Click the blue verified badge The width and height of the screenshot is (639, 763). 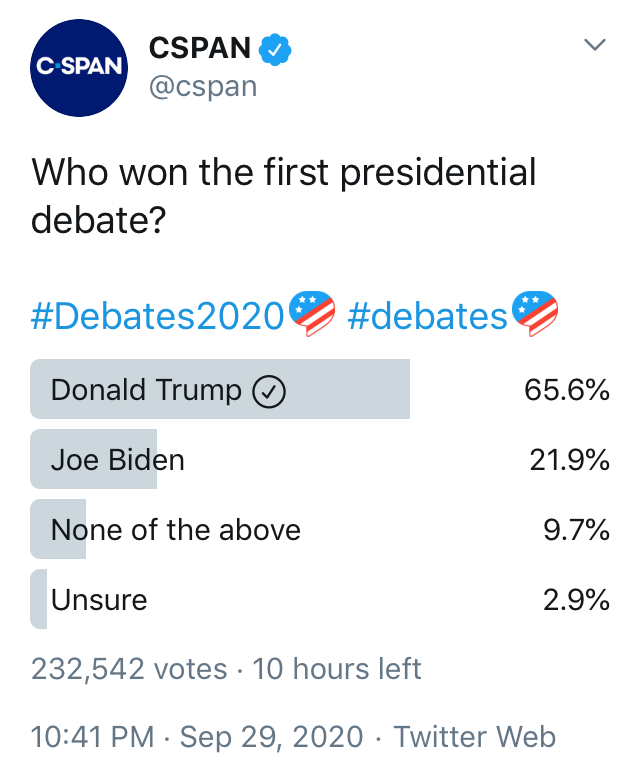[x=274, y=48]
